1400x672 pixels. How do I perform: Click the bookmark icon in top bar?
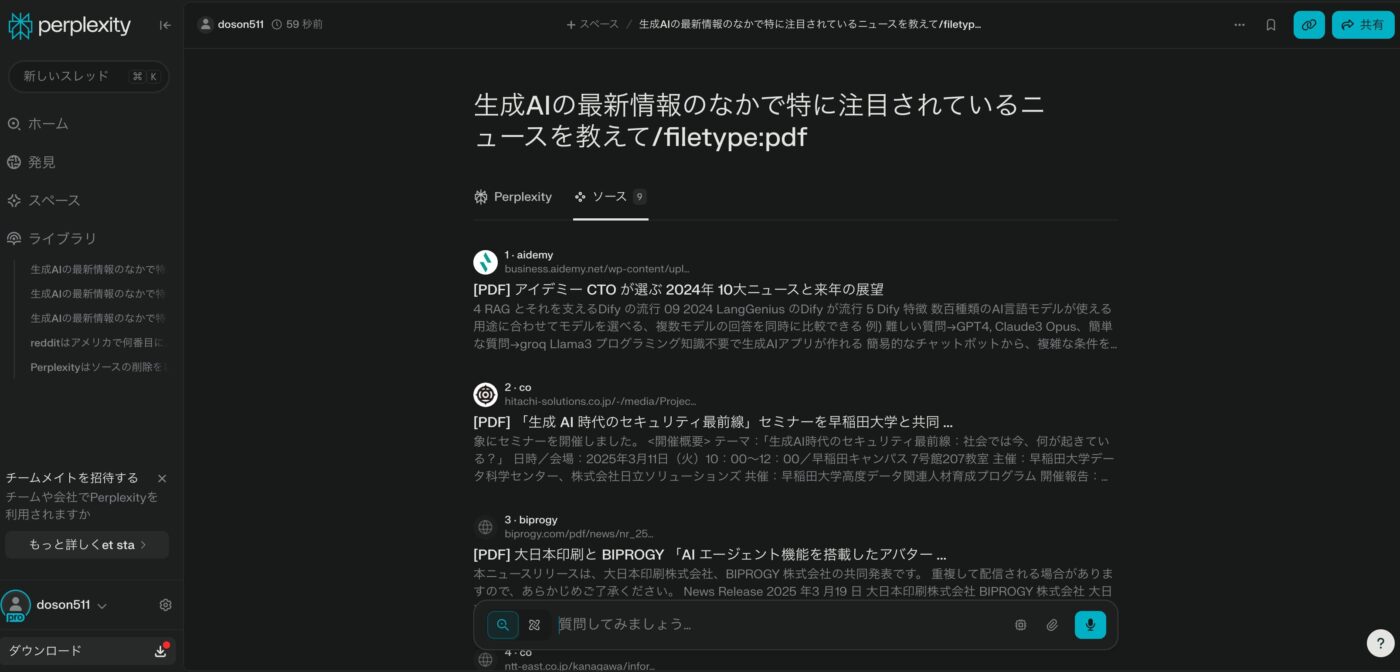[1271, 25]
